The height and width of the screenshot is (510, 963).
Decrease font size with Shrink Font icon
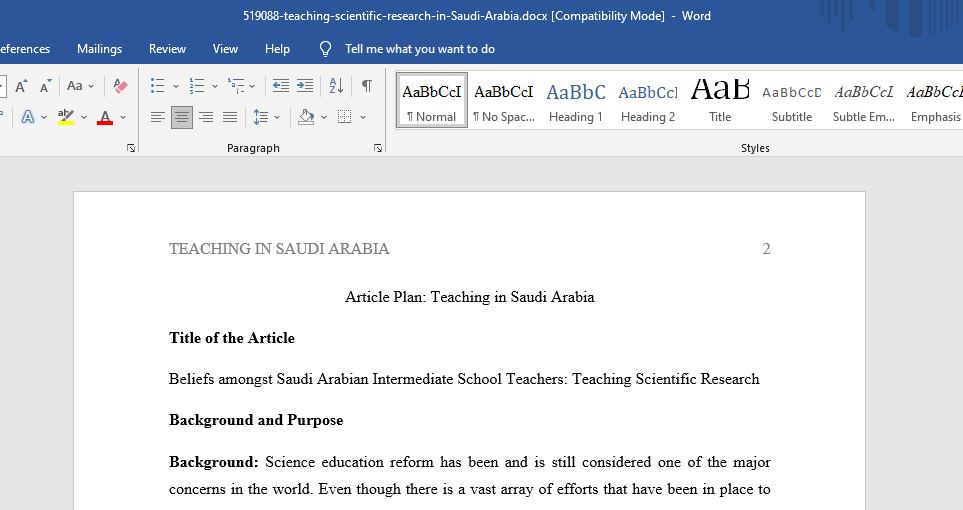[45, 86]
